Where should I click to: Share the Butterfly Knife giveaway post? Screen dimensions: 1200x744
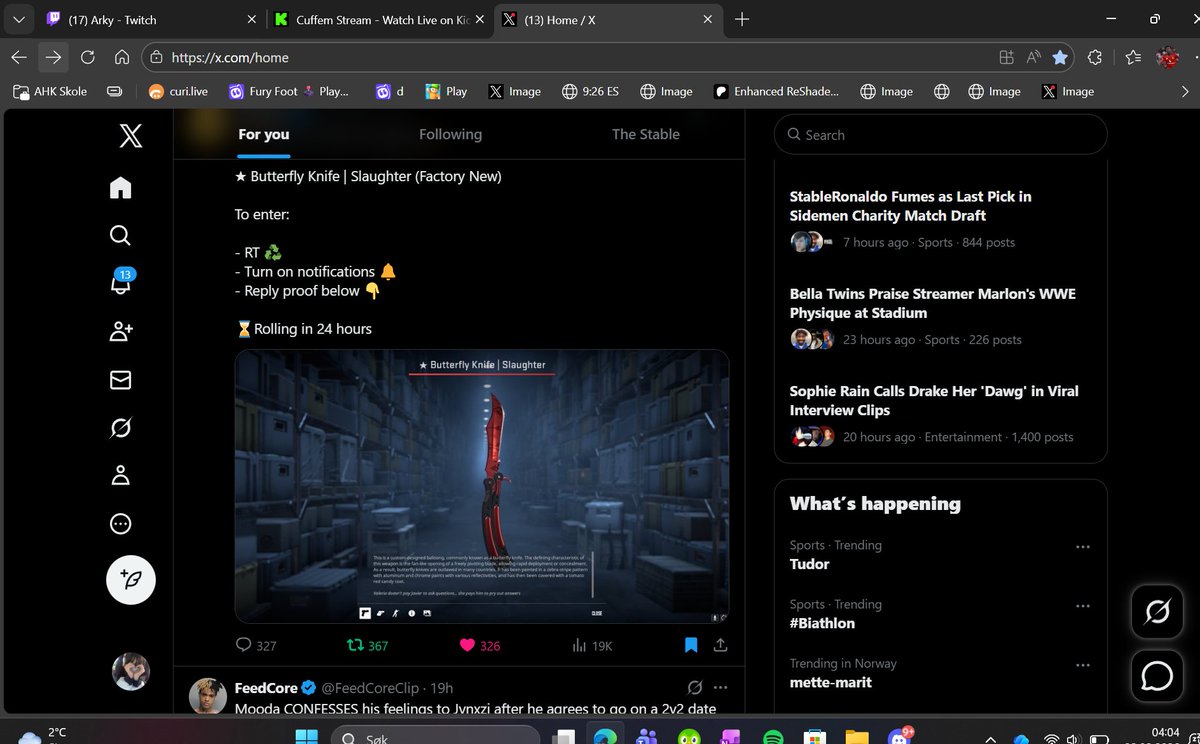721,646
